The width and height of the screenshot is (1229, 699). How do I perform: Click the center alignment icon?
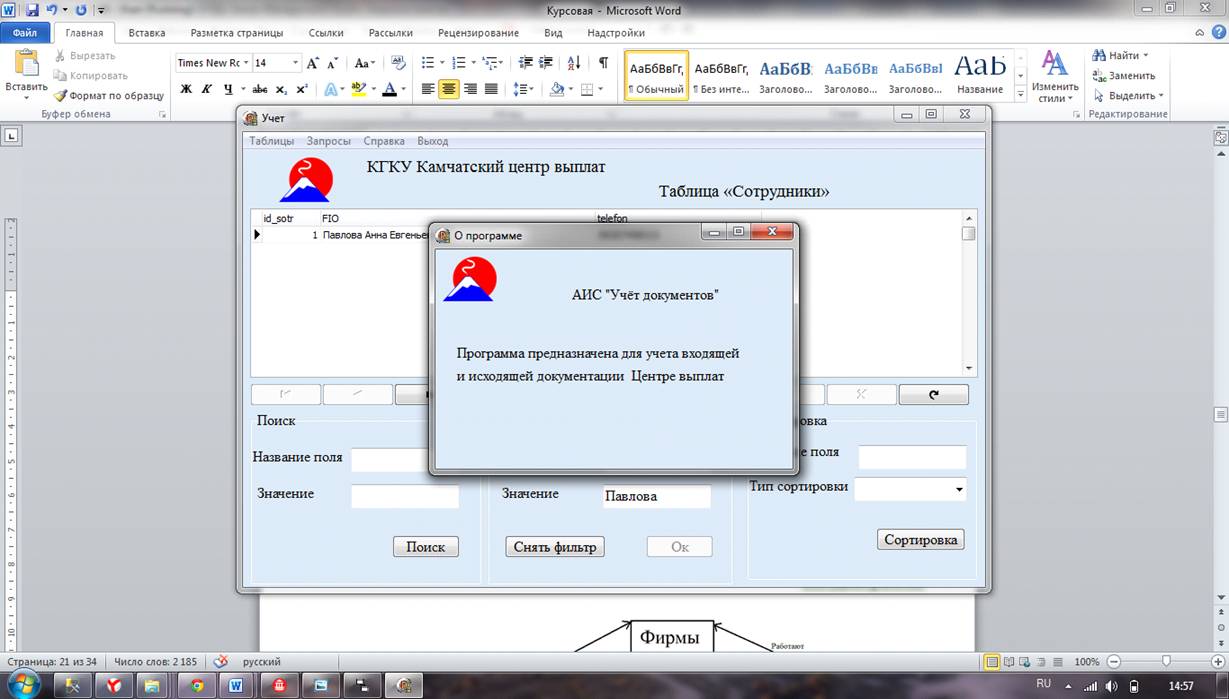(x=449, y=89)
